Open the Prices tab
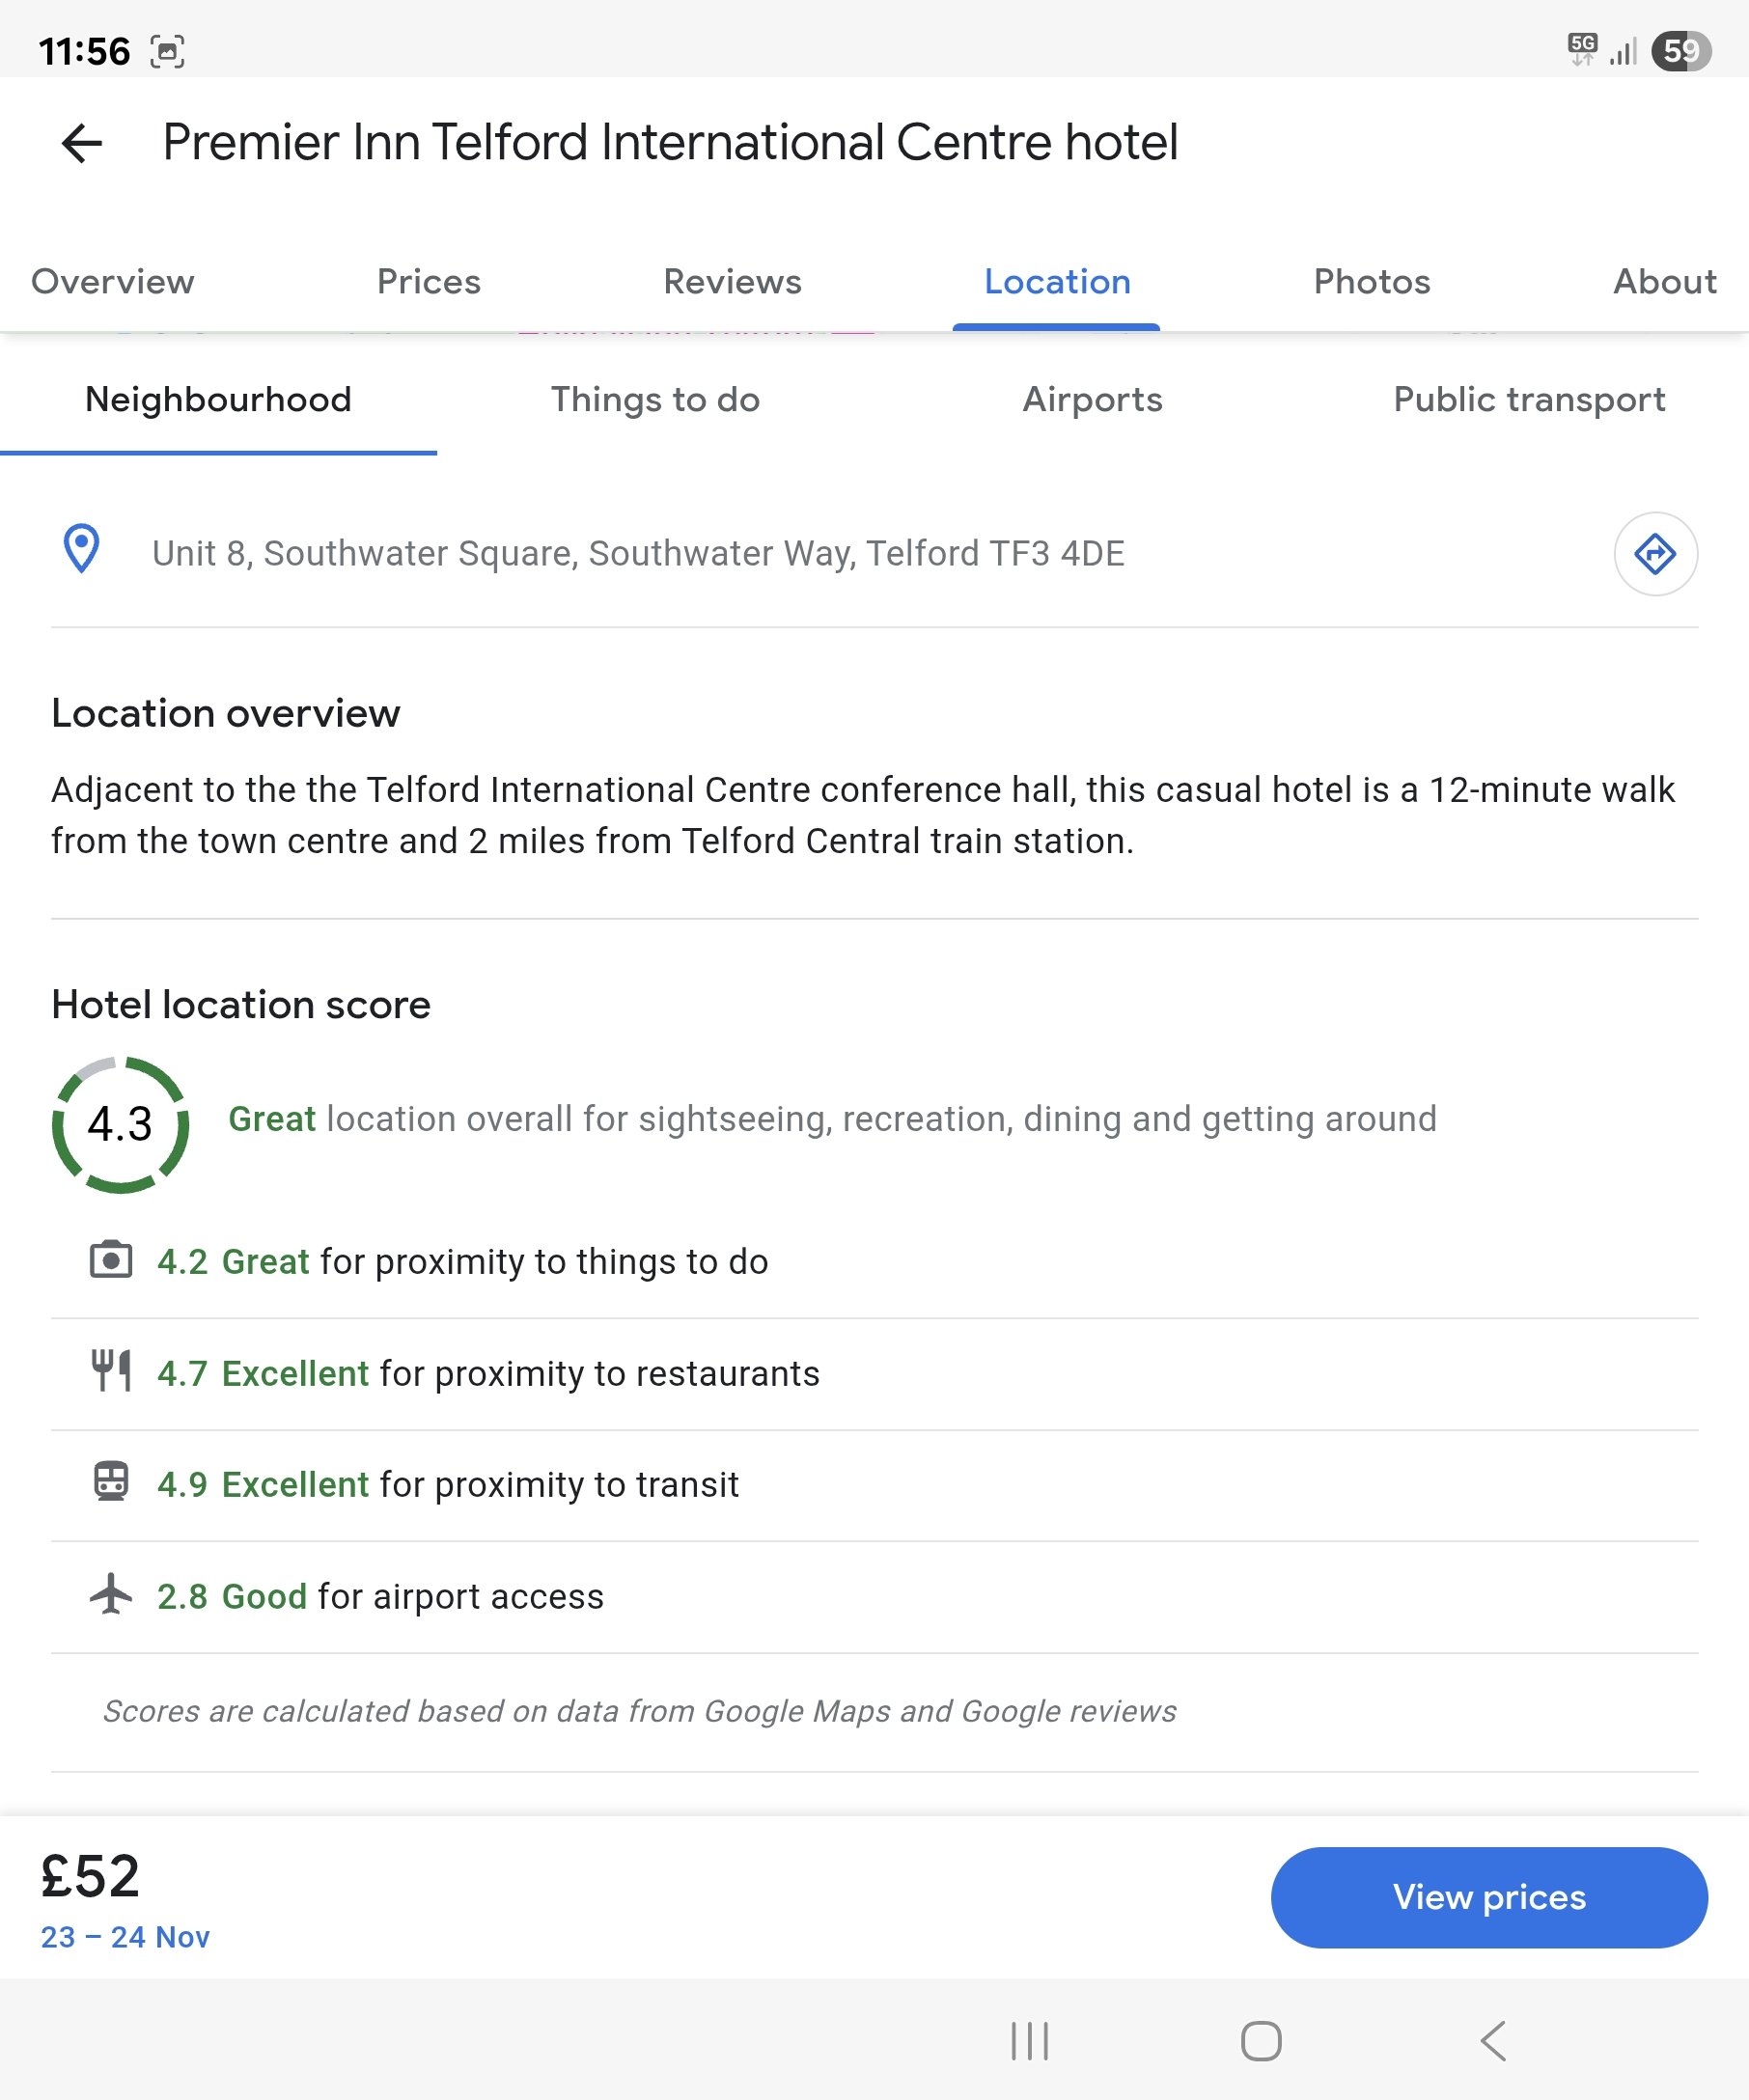The width and height of the screenshot is (1749, 2100). 429,282
